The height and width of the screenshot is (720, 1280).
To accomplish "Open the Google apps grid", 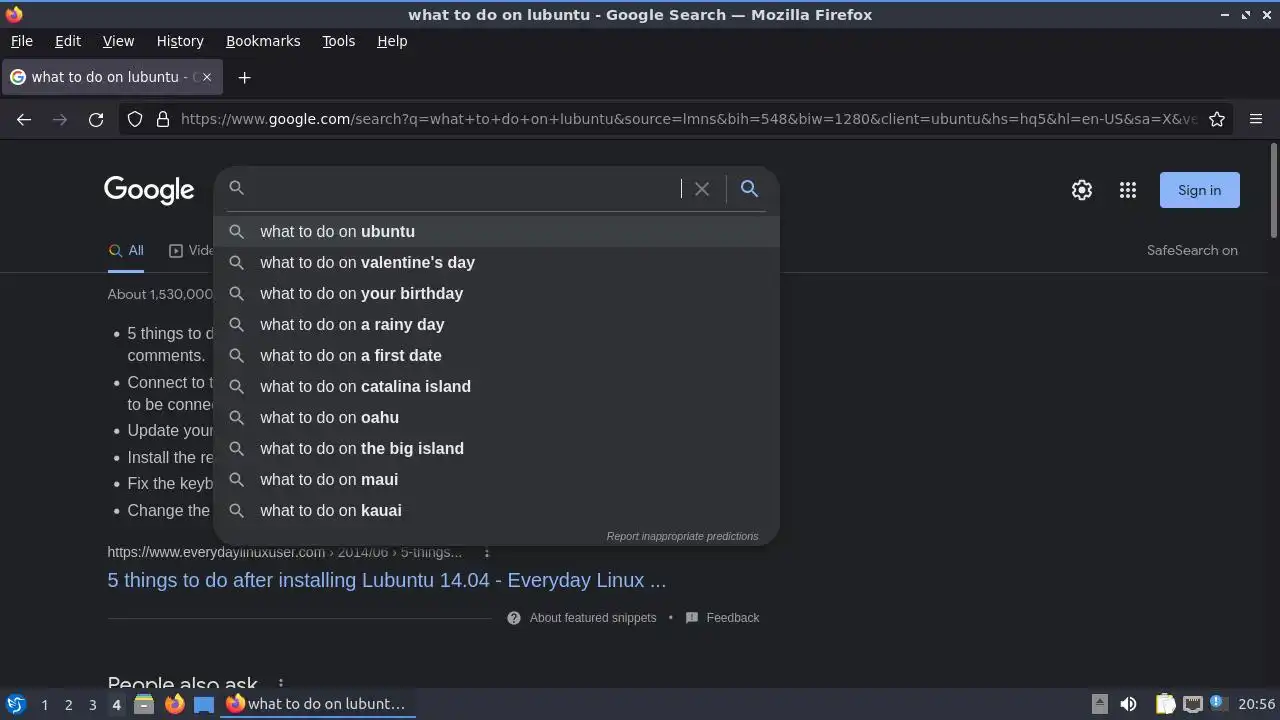I will click(x=1128, y=190).
